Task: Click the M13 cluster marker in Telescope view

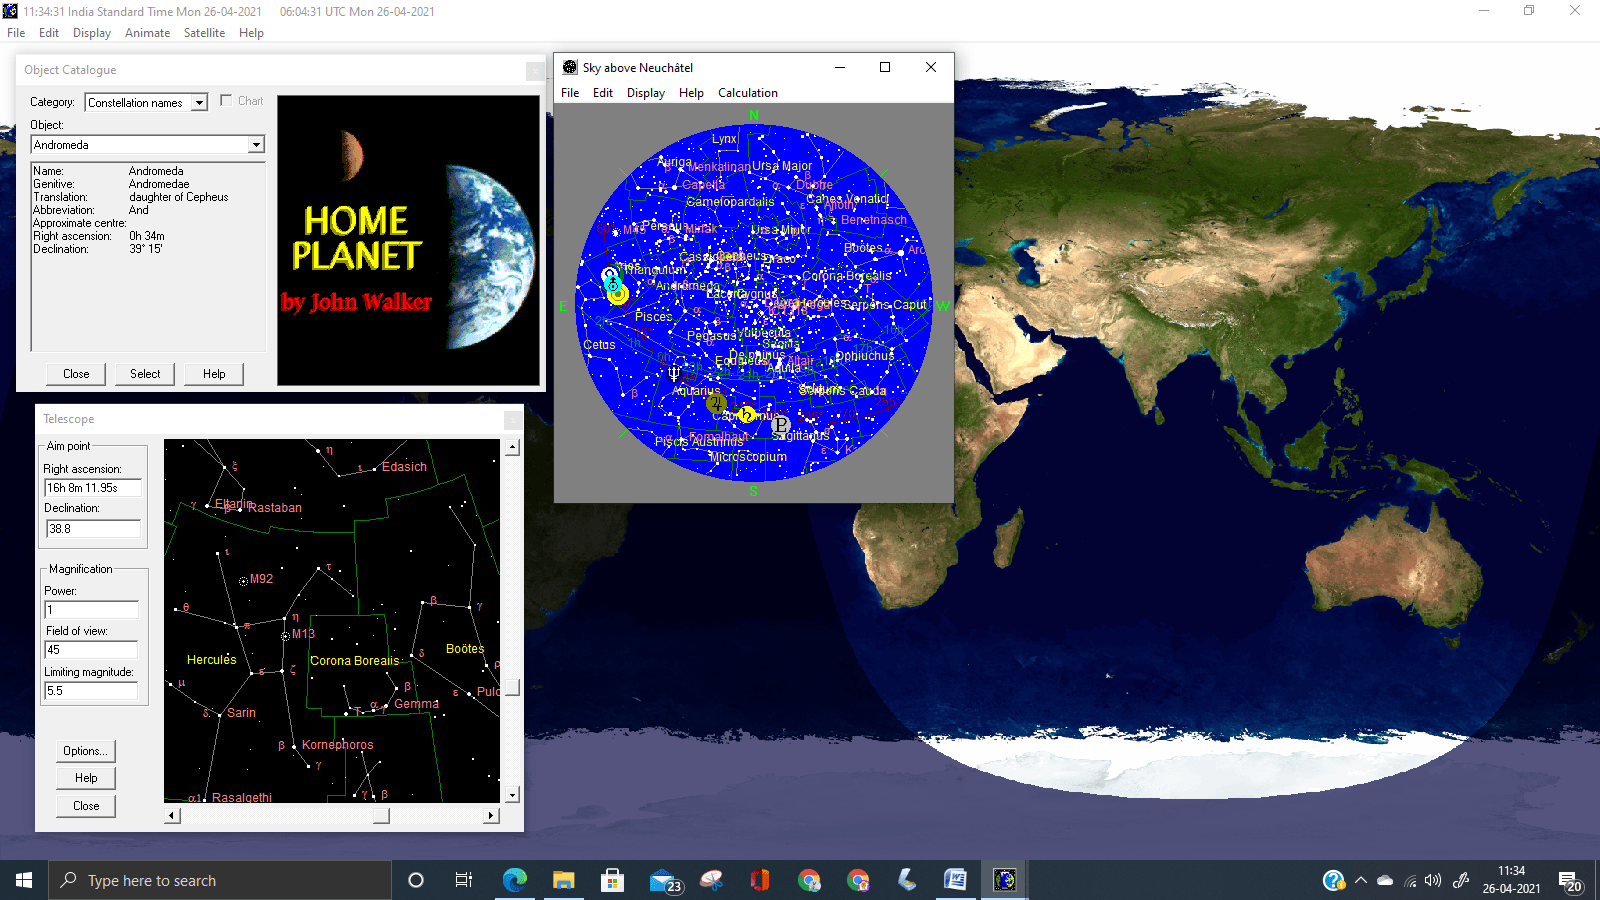Action: pyautogui.click(x=285, y=636)
